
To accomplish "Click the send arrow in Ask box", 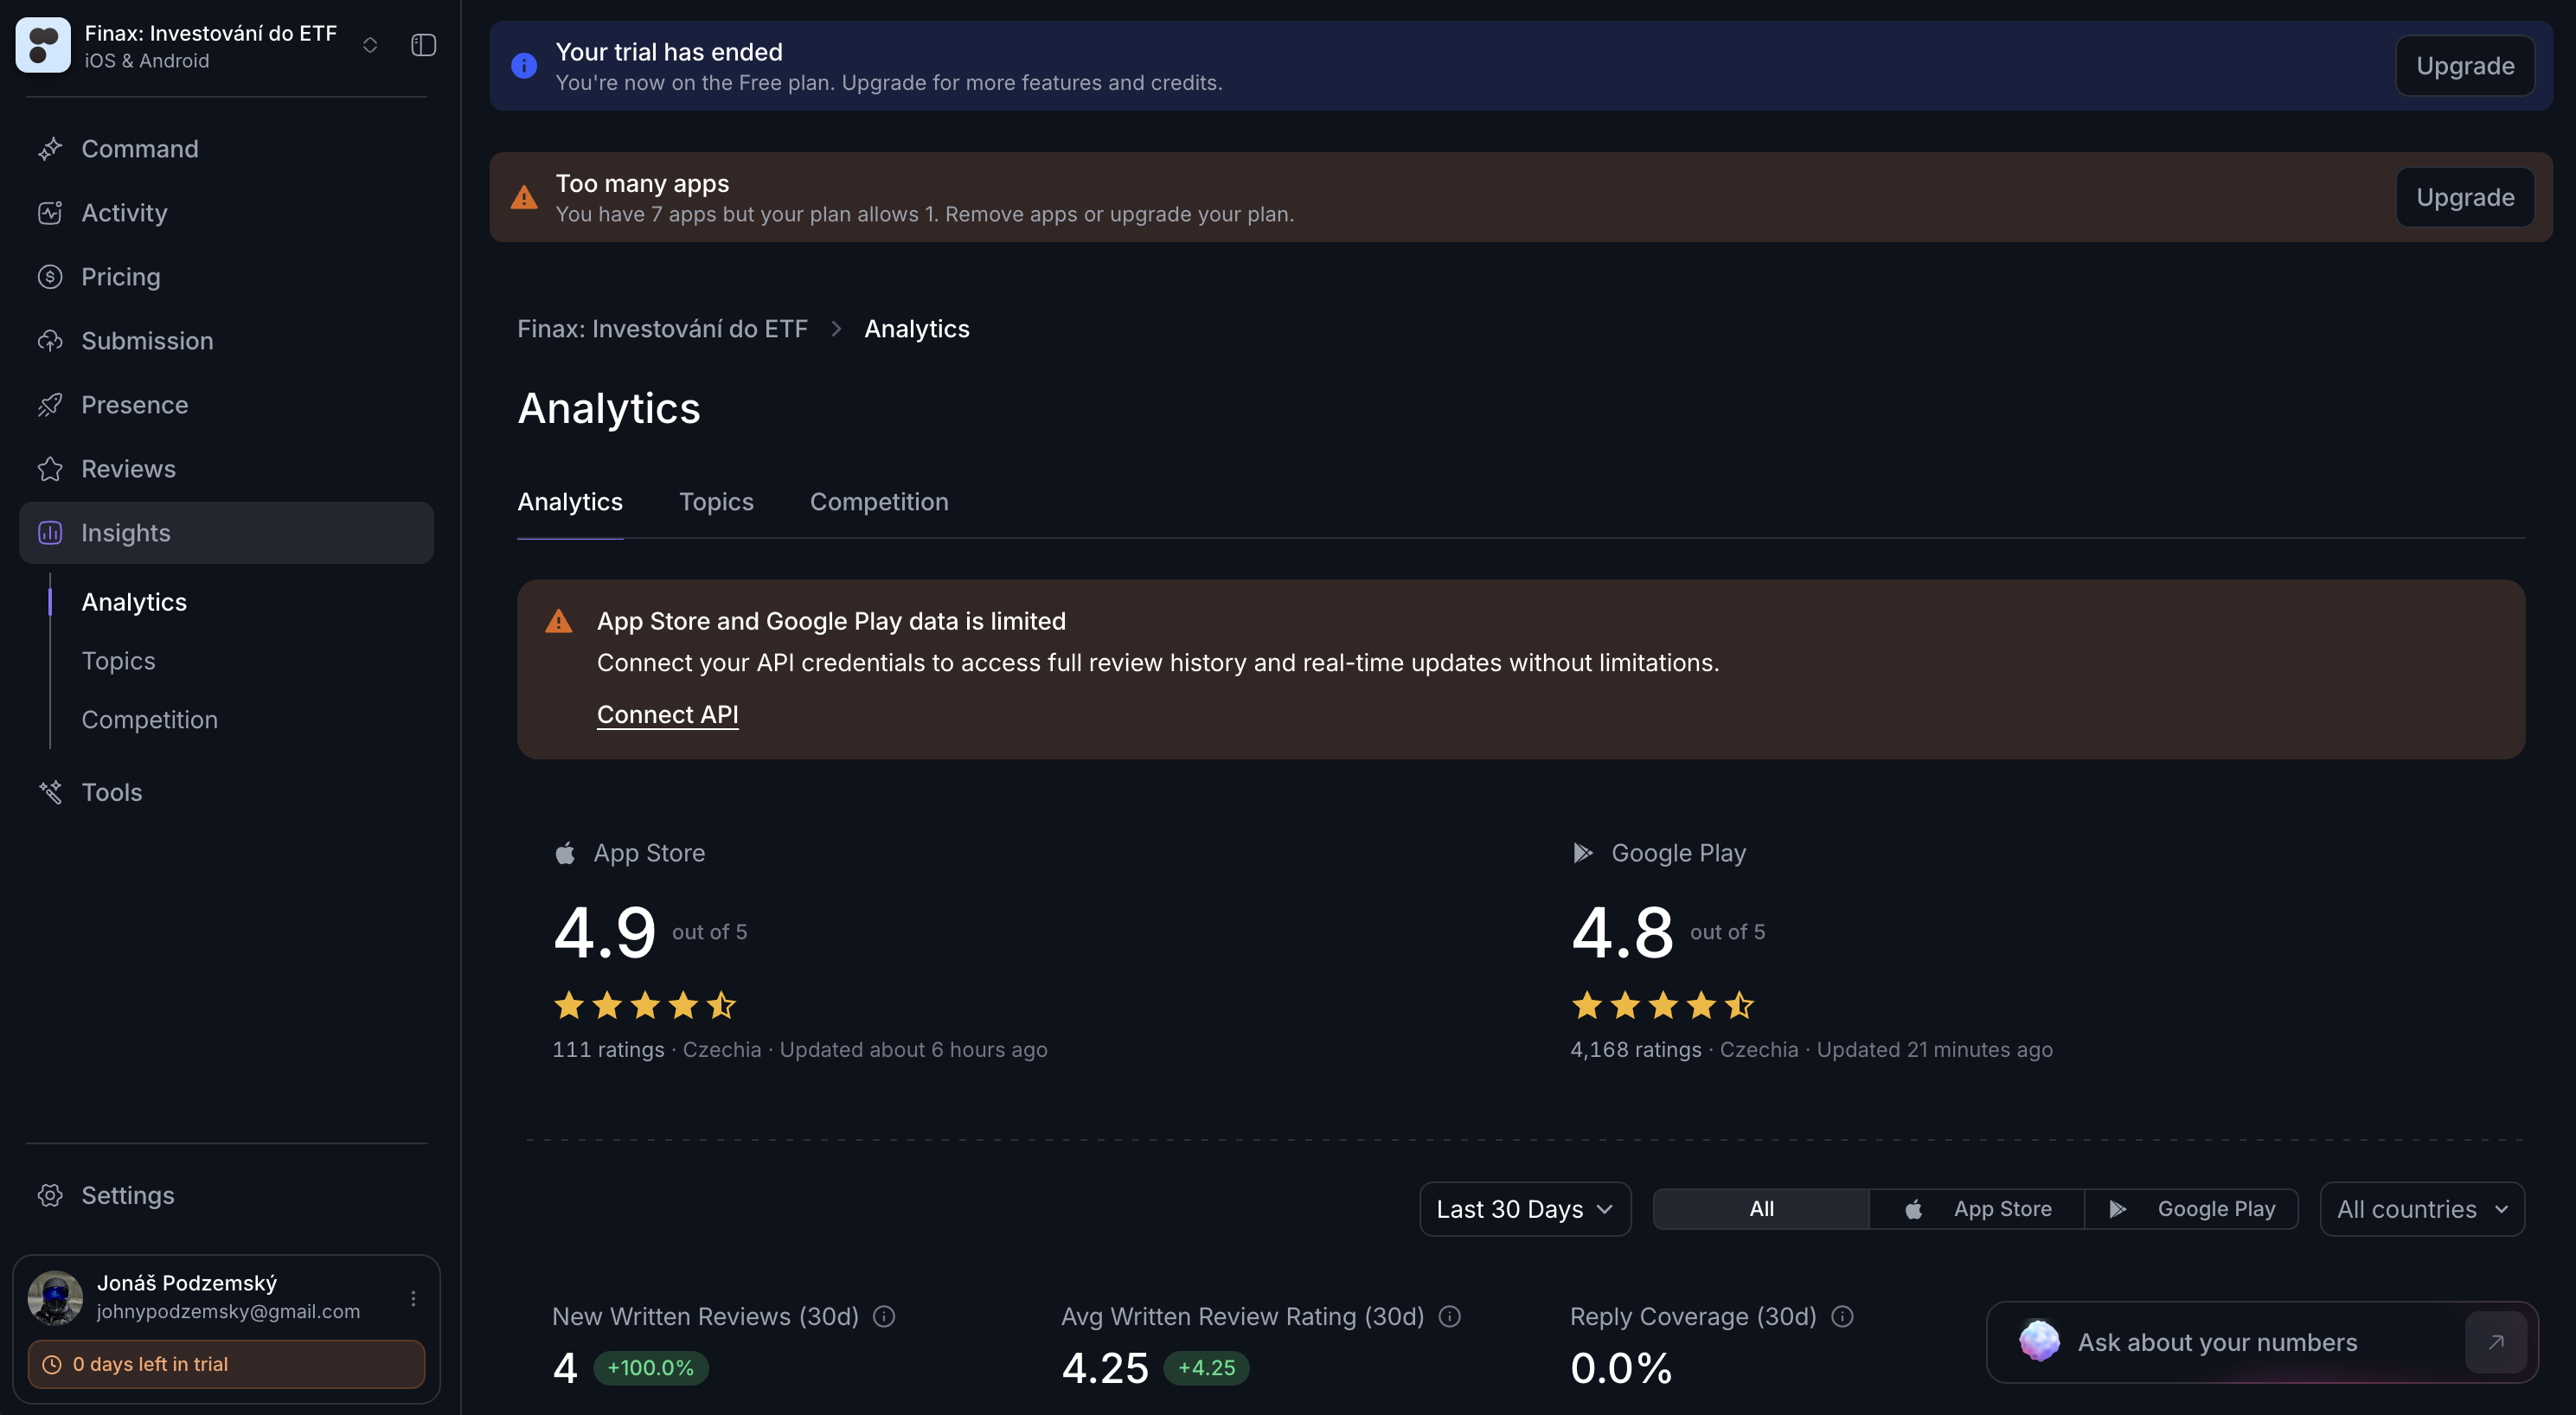I will click(x=2496, y=1342).
